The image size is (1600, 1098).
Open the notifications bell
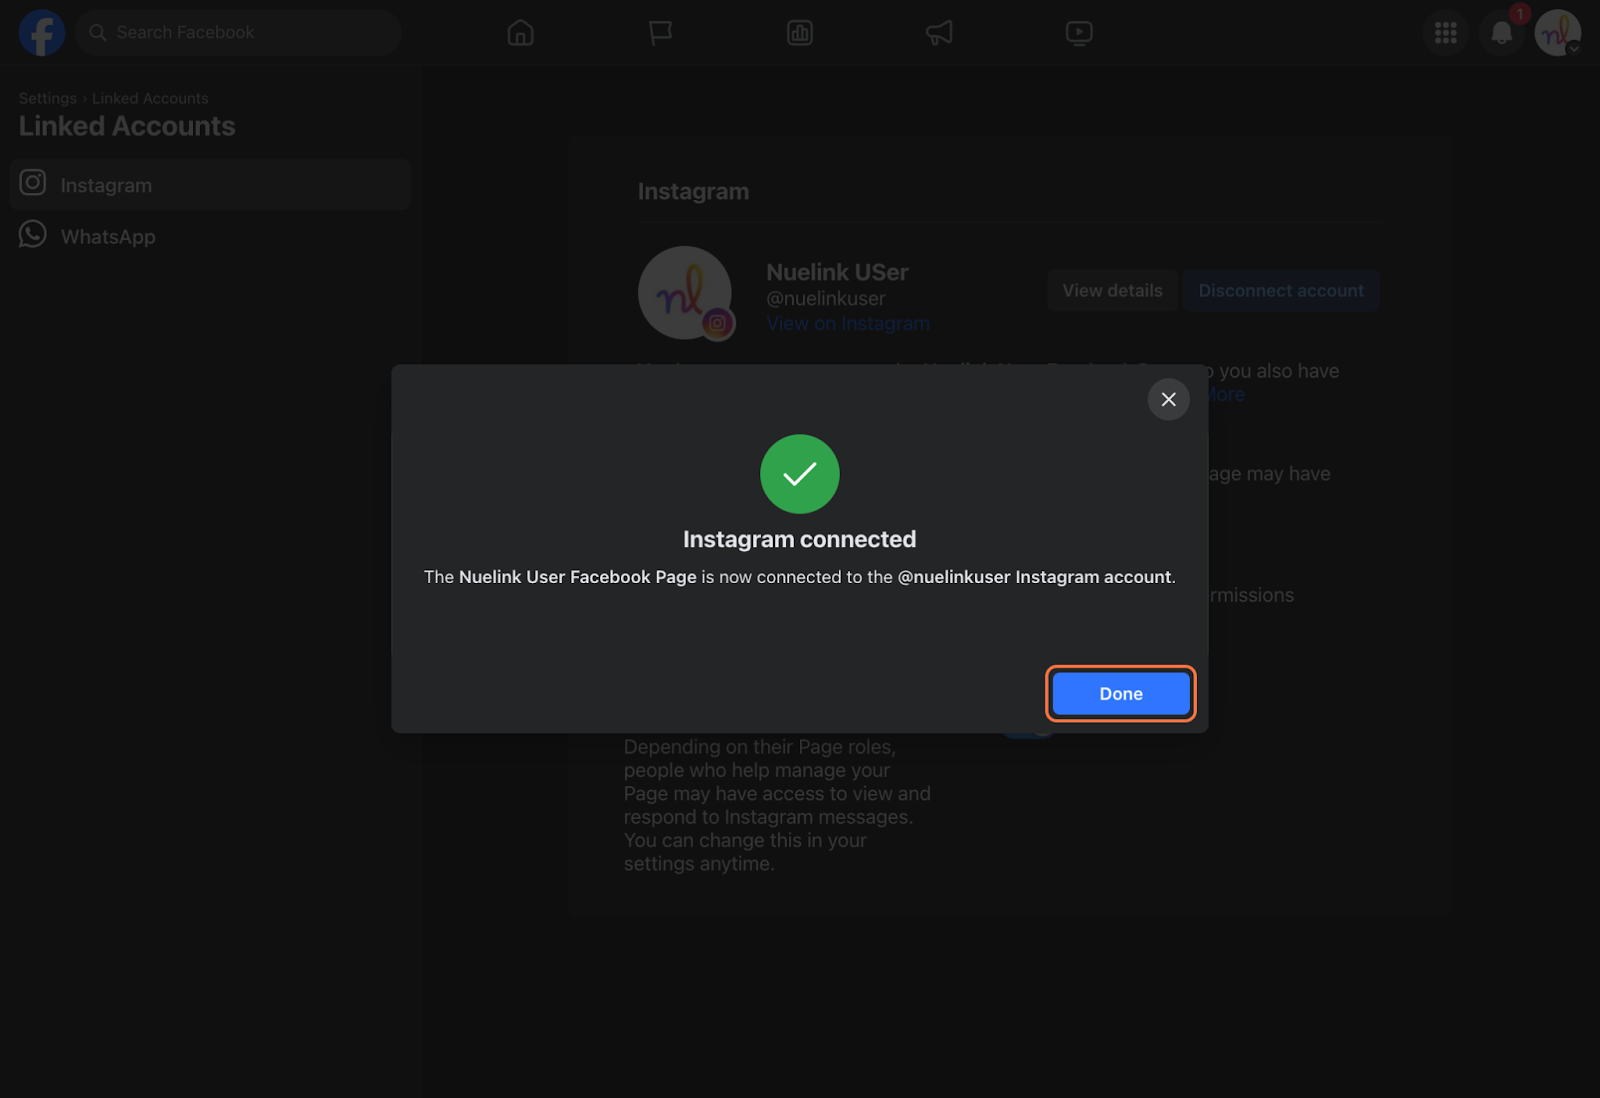pyautogui.click(x=1502, y=33)
